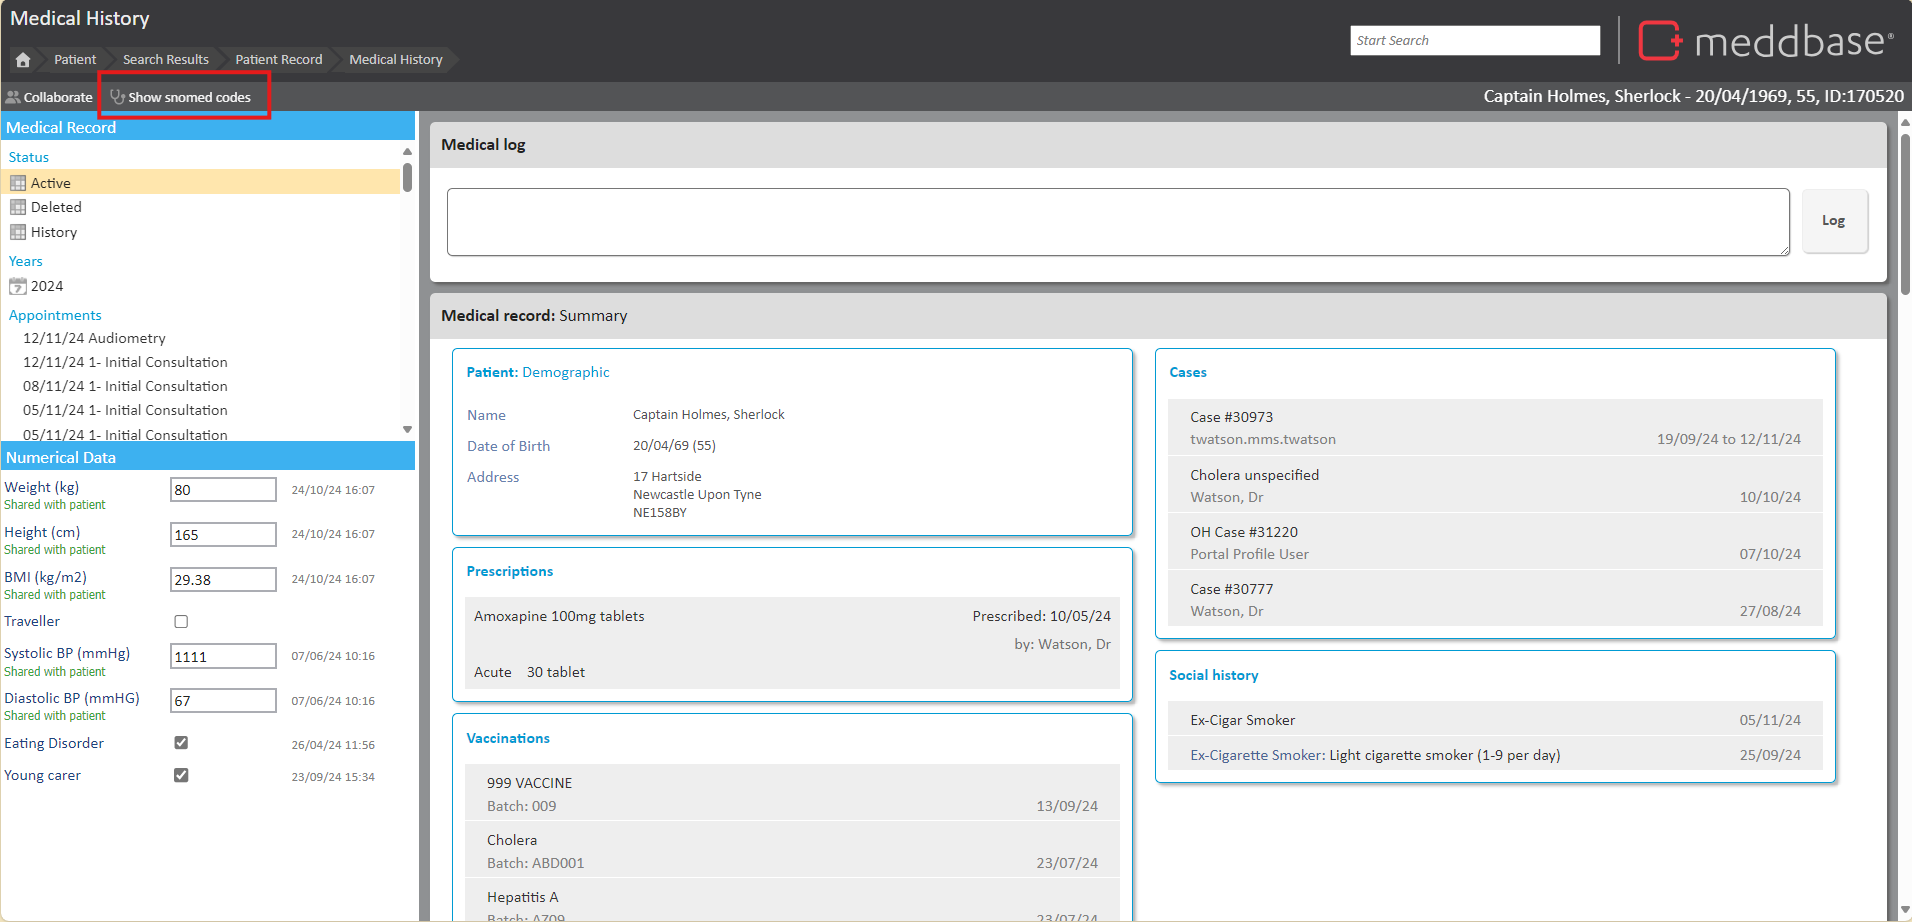Viewport: 1912px width, 922px height.
Task: Click the stethoscope Show snomed codes icon
Action: pyautogui.click(x=117, y=97)
